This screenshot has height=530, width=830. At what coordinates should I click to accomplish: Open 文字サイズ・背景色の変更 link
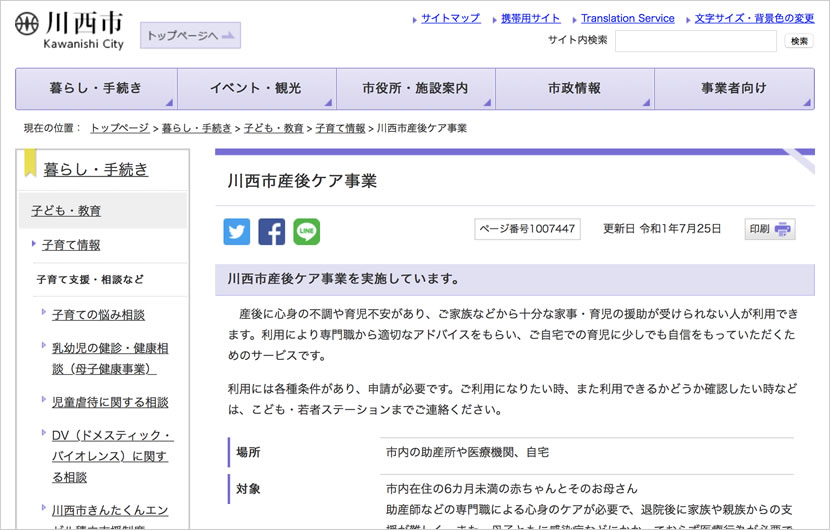point(754,19)
